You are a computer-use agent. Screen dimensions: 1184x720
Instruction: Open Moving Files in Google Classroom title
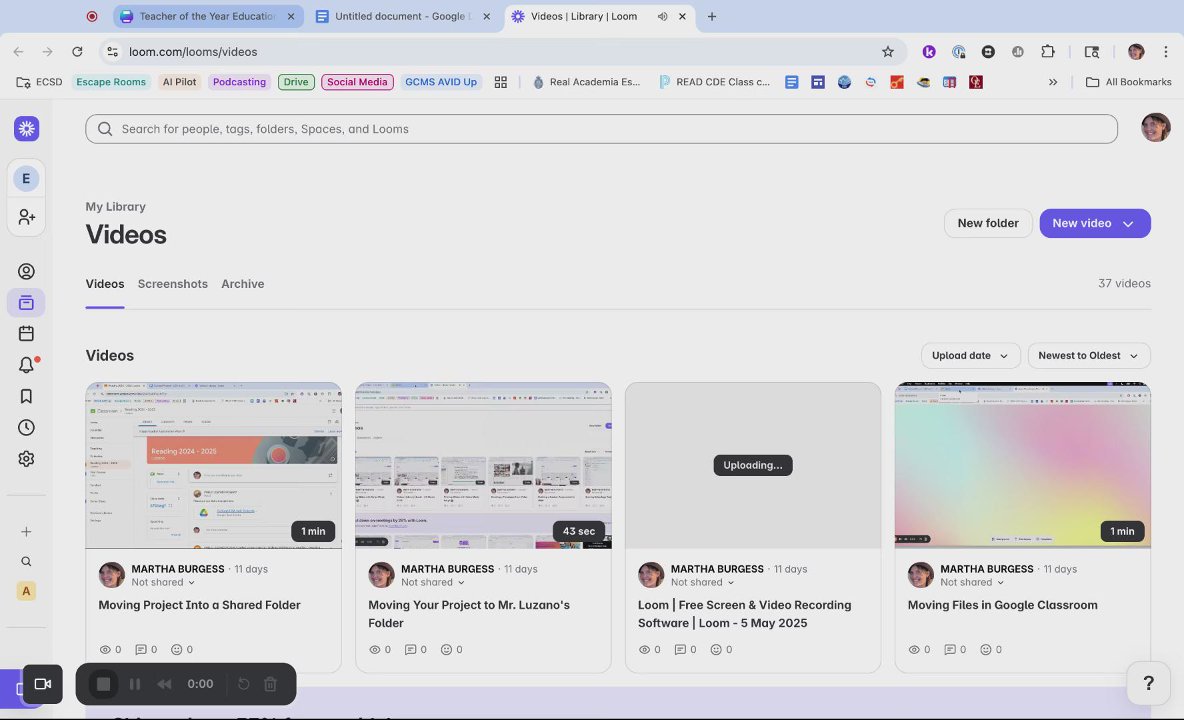[x=1002, y=605]
